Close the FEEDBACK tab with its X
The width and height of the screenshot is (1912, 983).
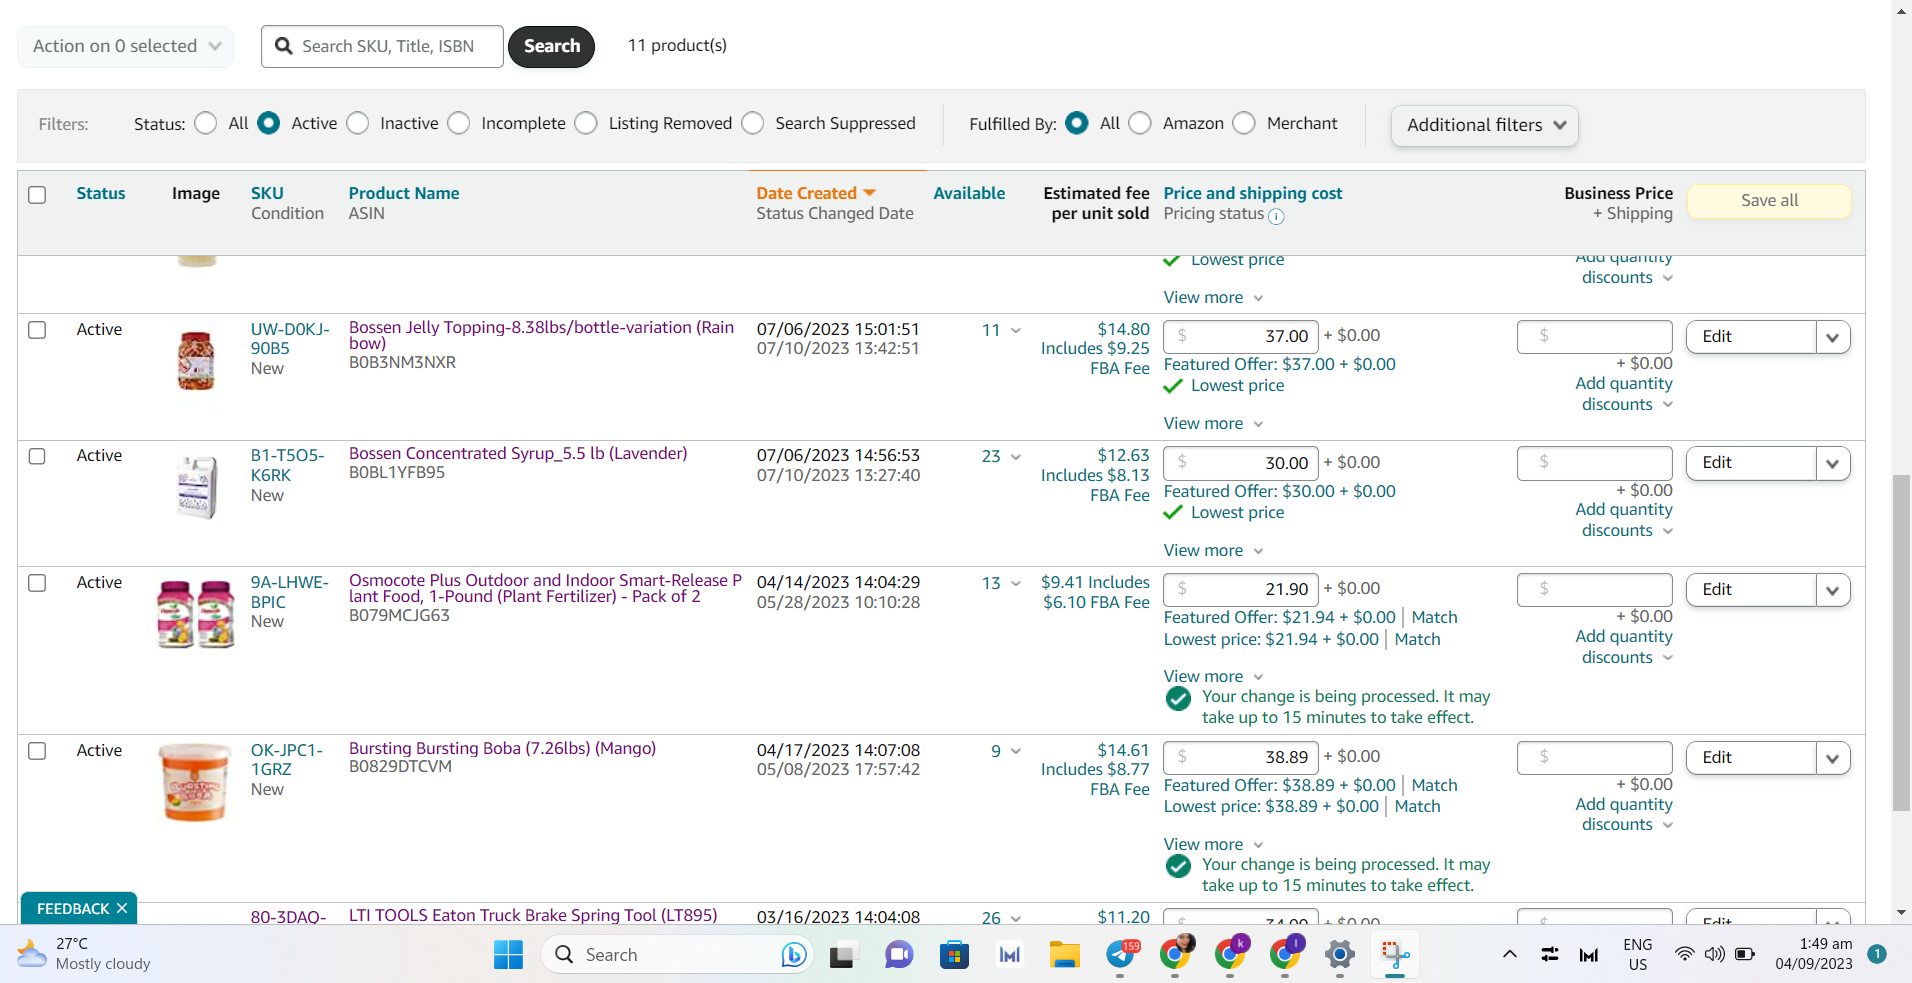[122, 908]
